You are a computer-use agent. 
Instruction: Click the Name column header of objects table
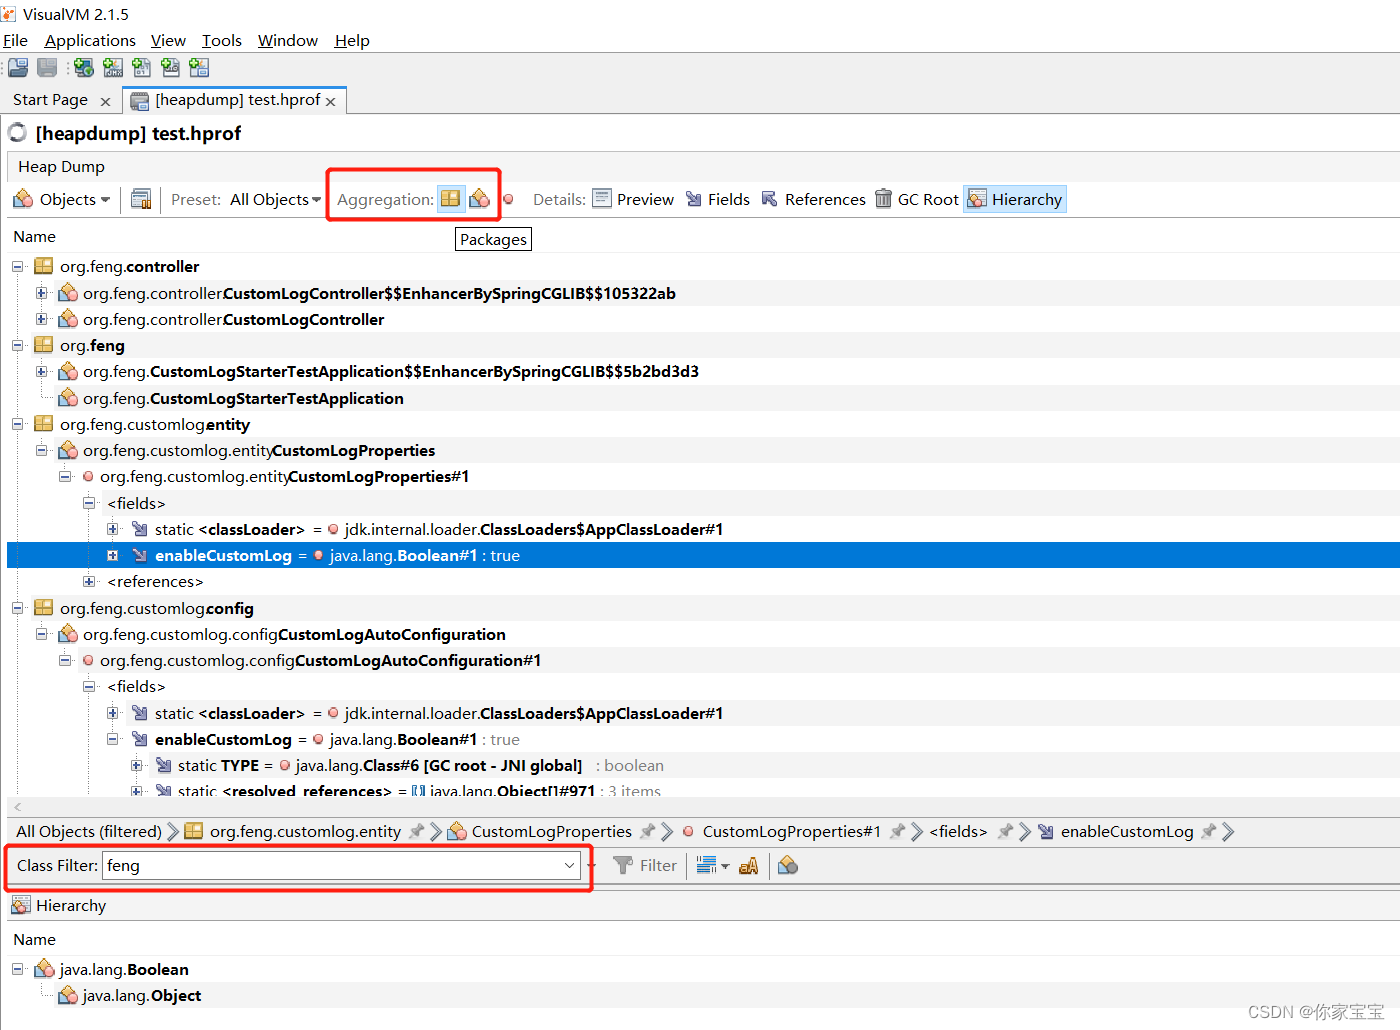pyautogui.click(x=34, y=236)
